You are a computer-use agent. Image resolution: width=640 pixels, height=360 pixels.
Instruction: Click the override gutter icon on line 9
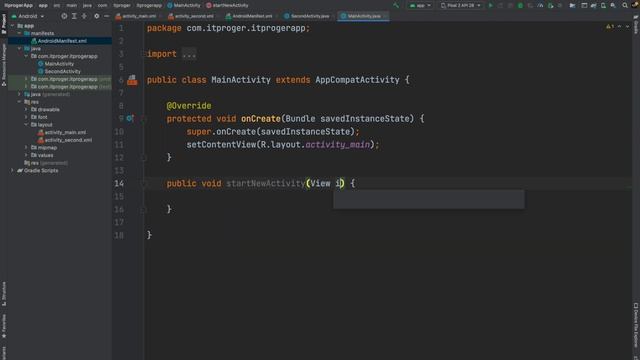tap(130, 118)
